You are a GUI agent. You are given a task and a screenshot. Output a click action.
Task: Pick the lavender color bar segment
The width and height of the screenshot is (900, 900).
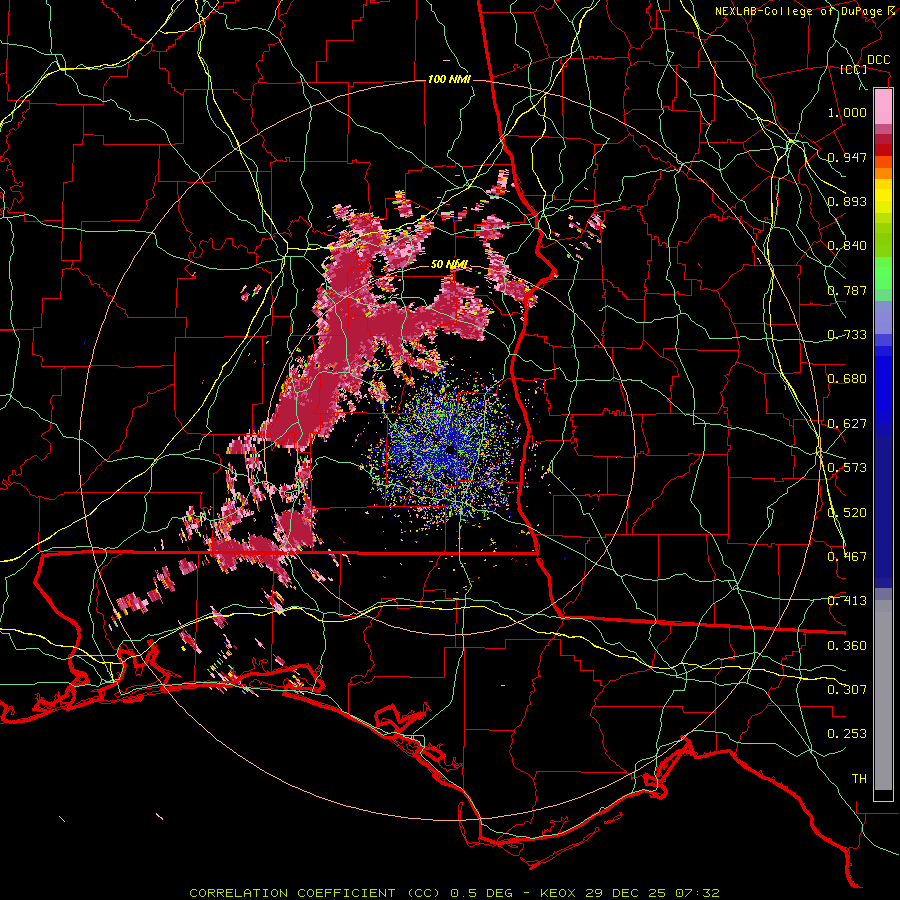coord(883,317)
